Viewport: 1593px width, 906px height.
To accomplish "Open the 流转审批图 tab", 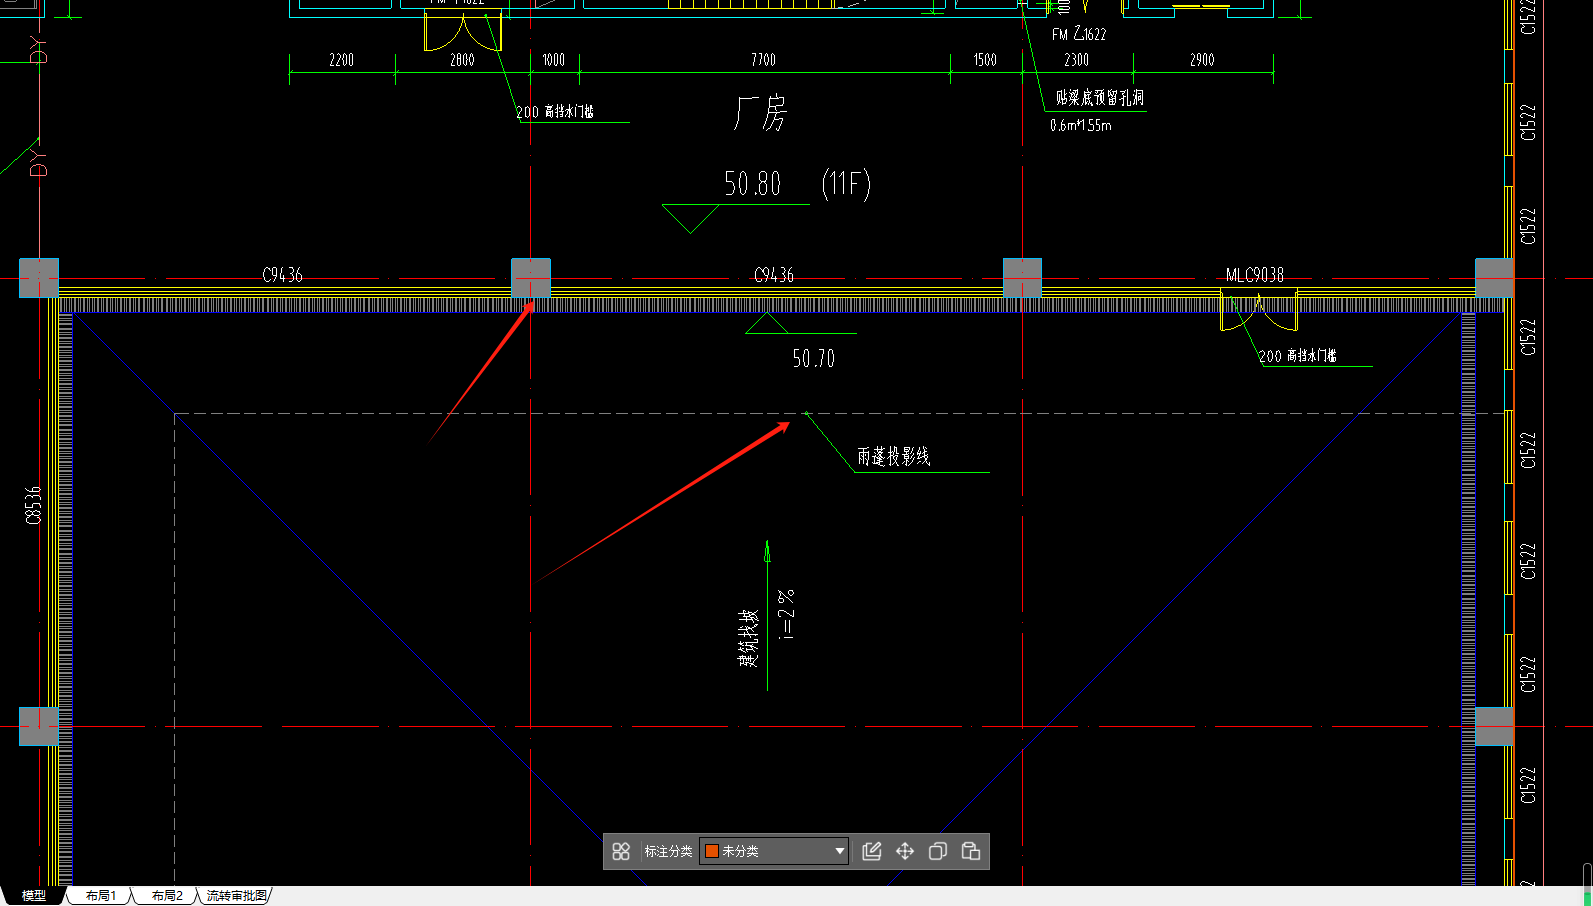I will pos(237,896).
